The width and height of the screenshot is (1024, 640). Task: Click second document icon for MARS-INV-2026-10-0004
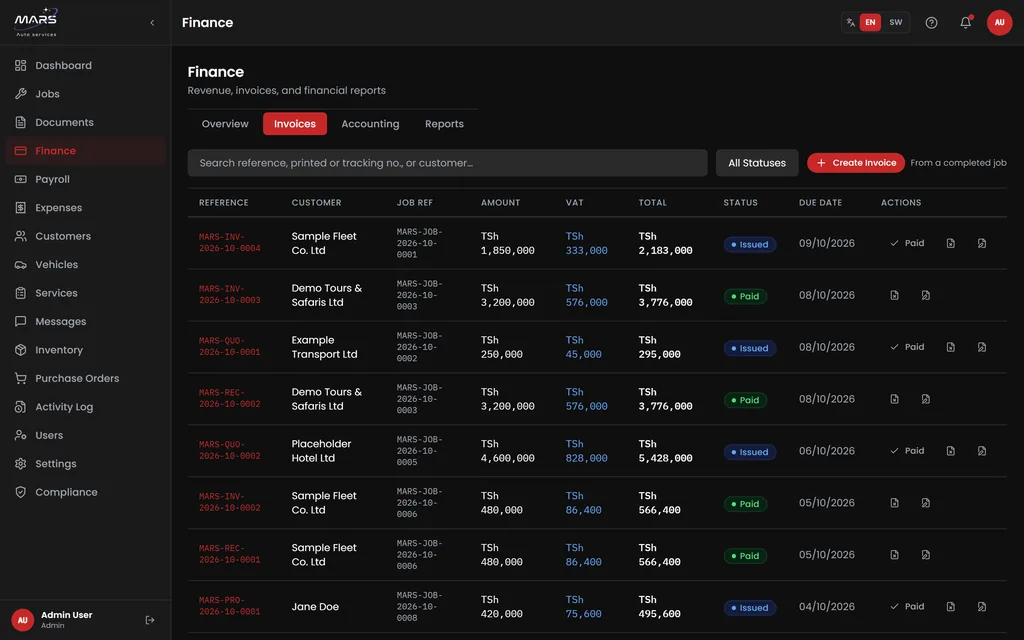click(982, 243)
